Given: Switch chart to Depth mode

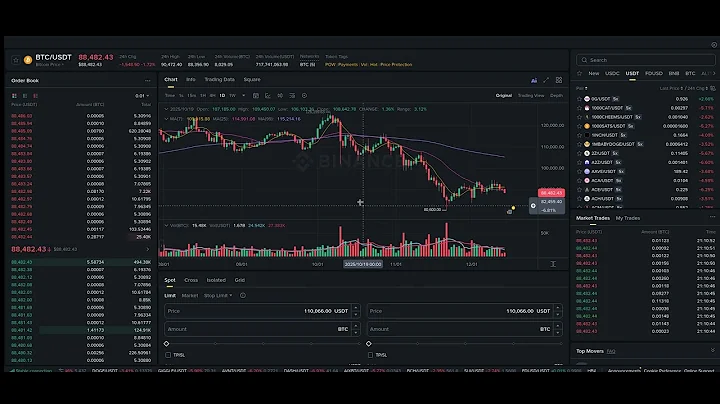Looking at the screenshot, I should click(x=556, y=95).
